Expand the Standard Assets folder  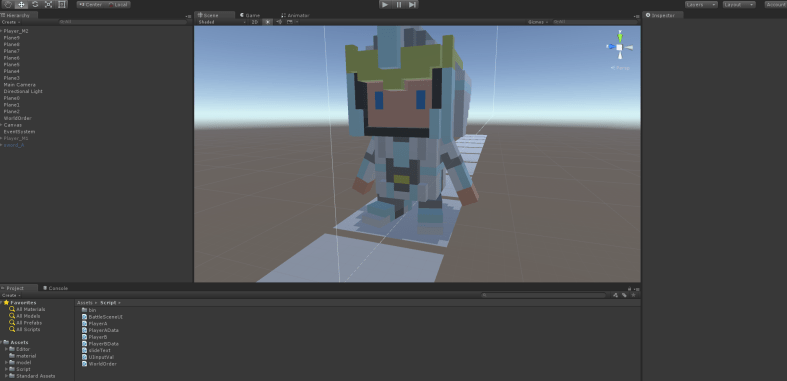coord(7,375)
